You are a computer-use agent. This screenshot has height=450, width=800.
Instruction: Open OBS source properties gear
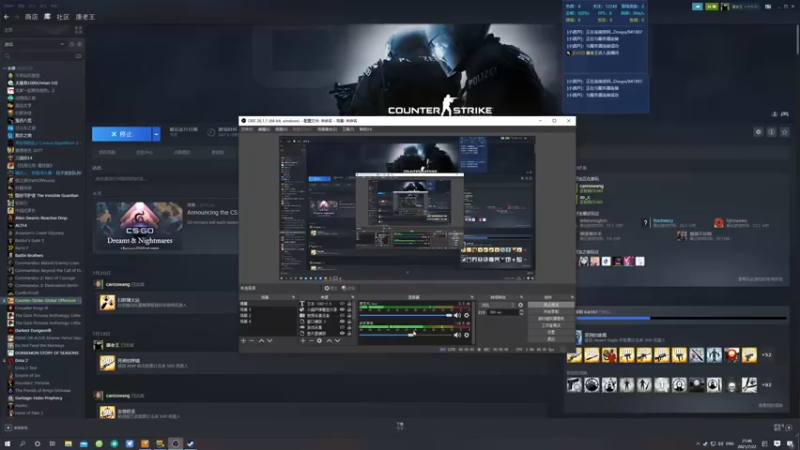(x=319, y=341)
